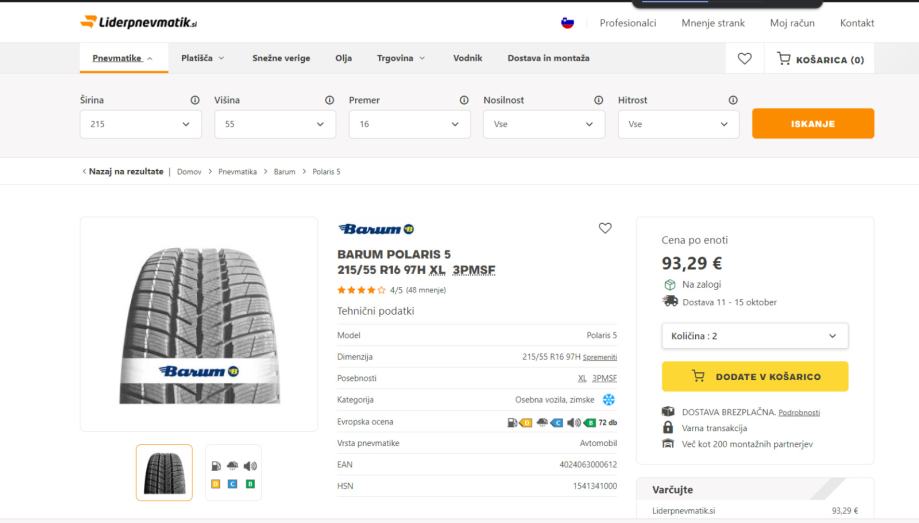Click the winter snowflake category icon
Screen dimensions: 919x523
pyautogui.click(x=608, y=400)
